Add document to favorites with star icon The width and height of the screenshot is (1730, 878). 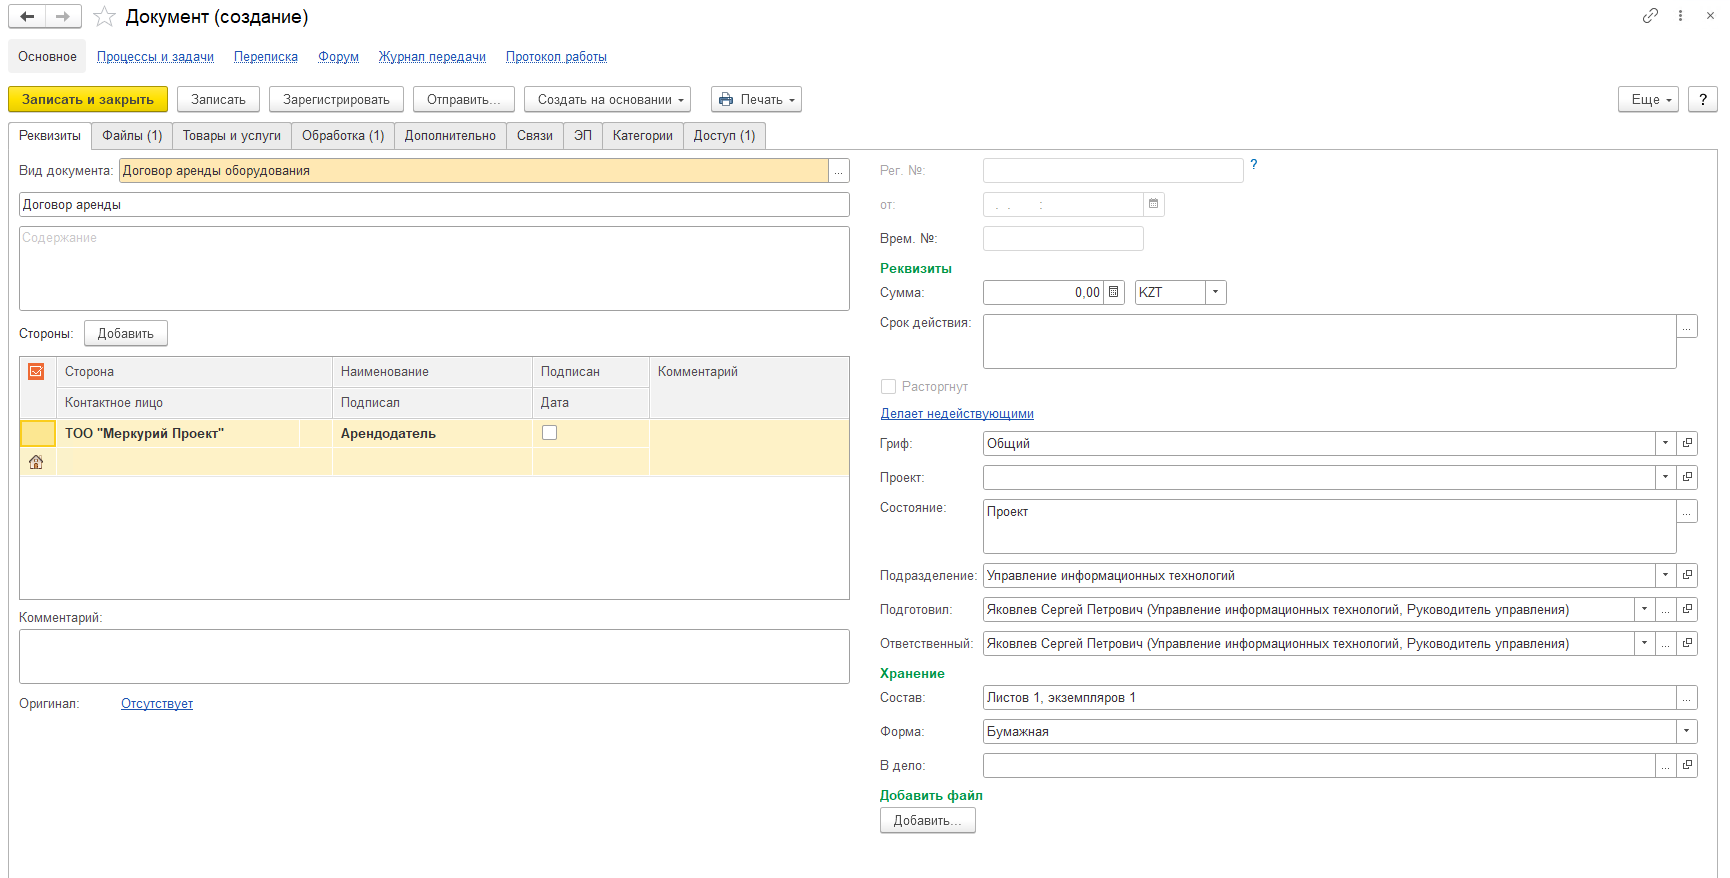(104, 17)
